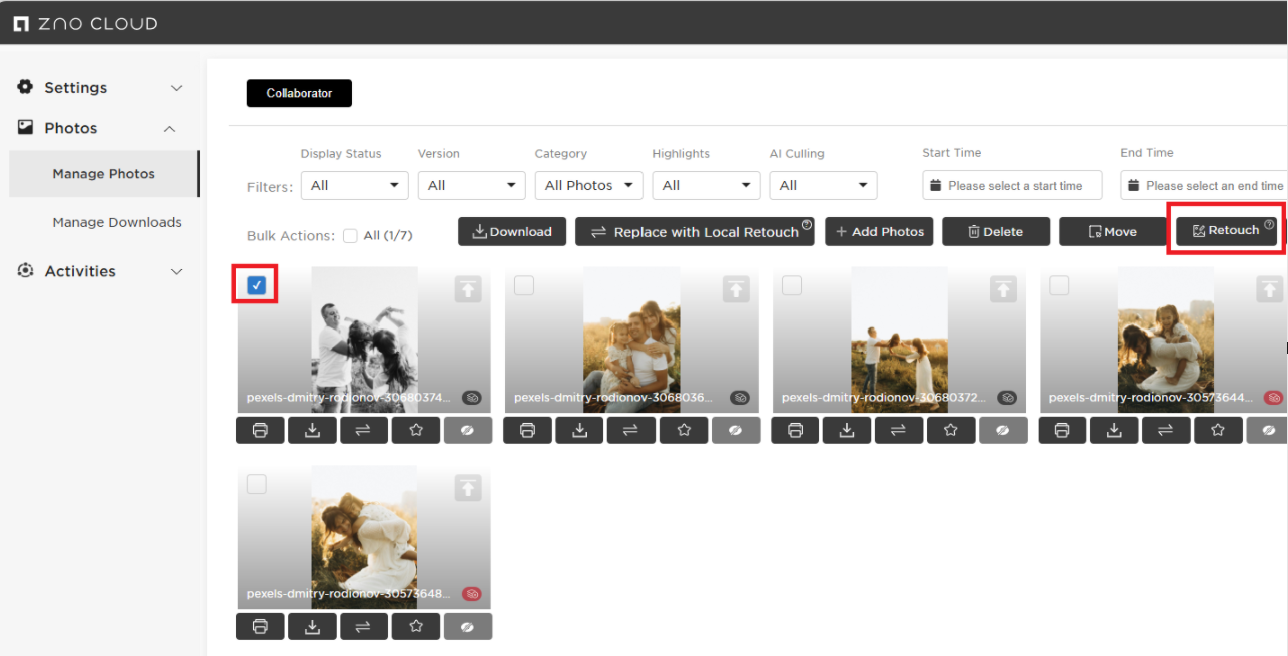Click download icon under second family photo

click(580, 430)
